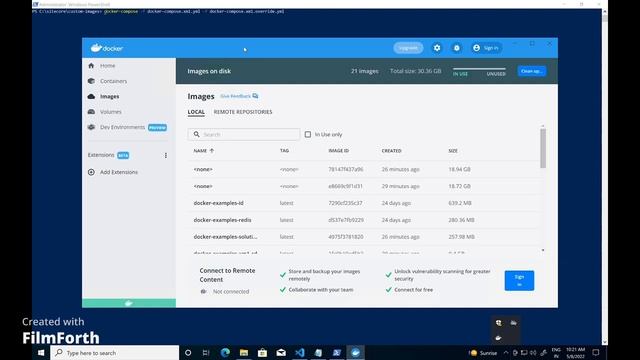This screenshot has height=360, width=640.
Task: Click the Sign in account button
Action: click(486, 48)
